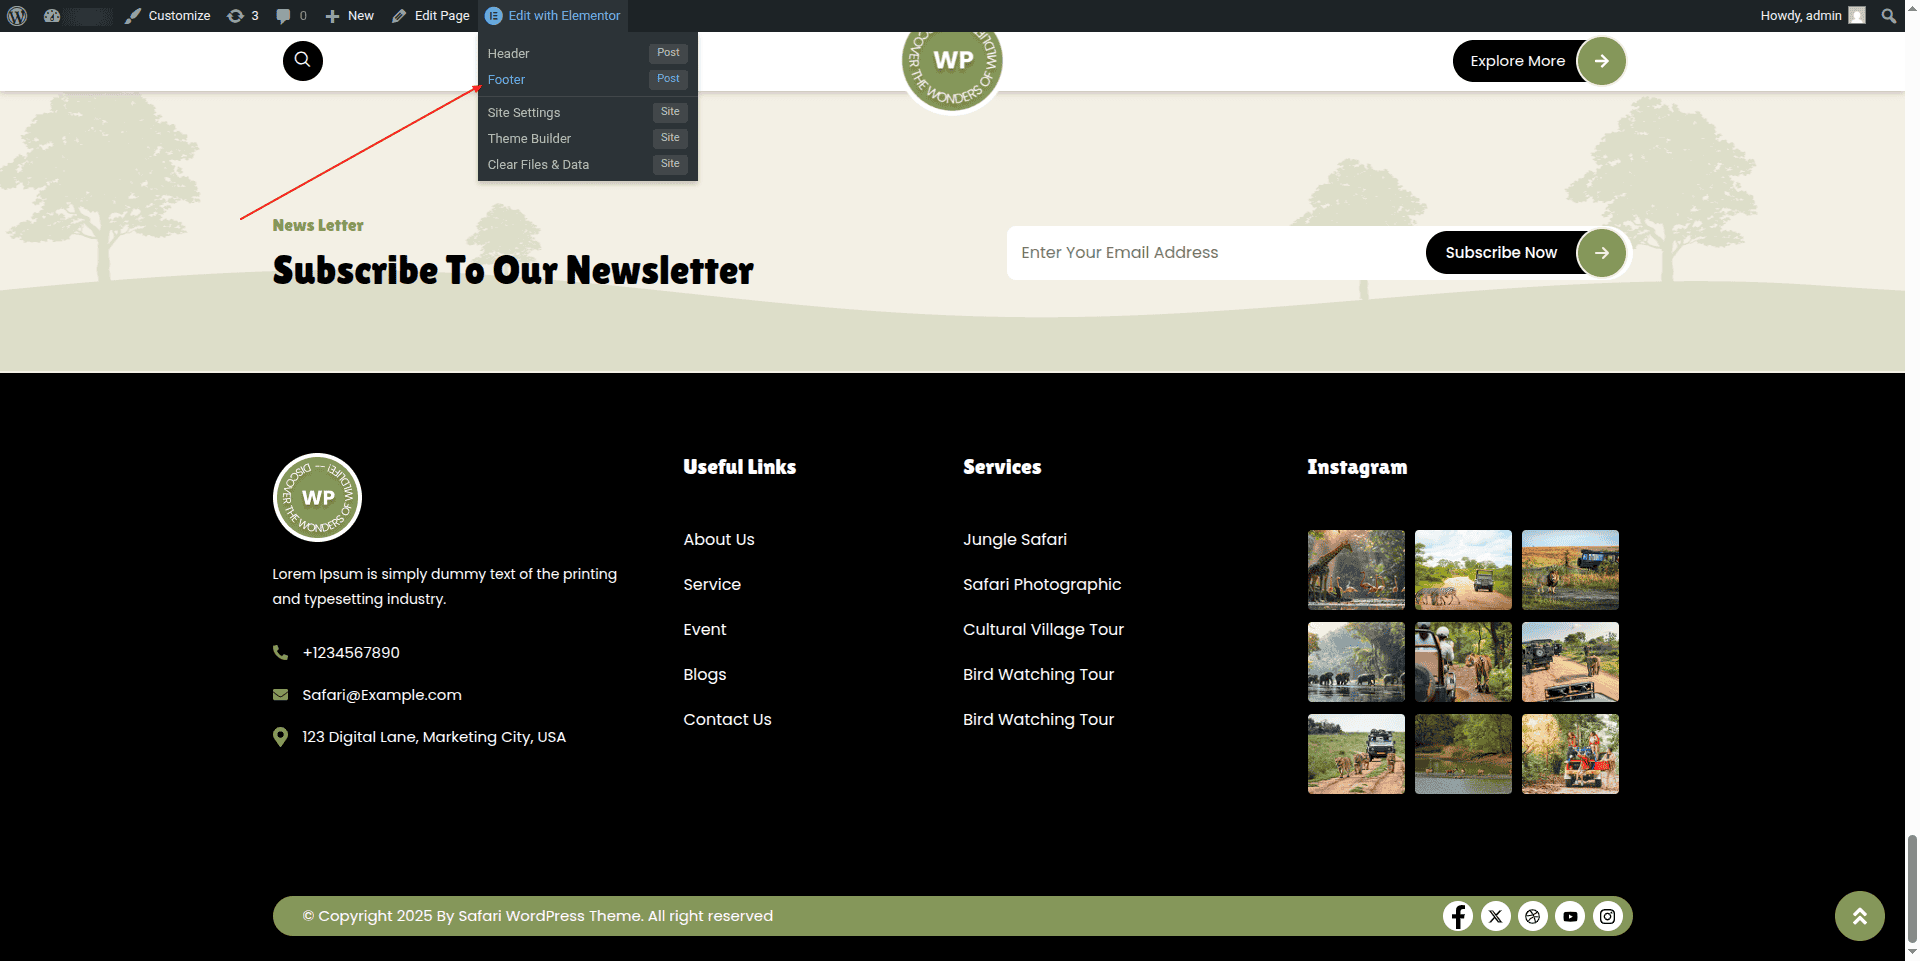Screen dimensions: 1920x961
Task: Click the Dribbble social icon
Action: coord(1533,916)
